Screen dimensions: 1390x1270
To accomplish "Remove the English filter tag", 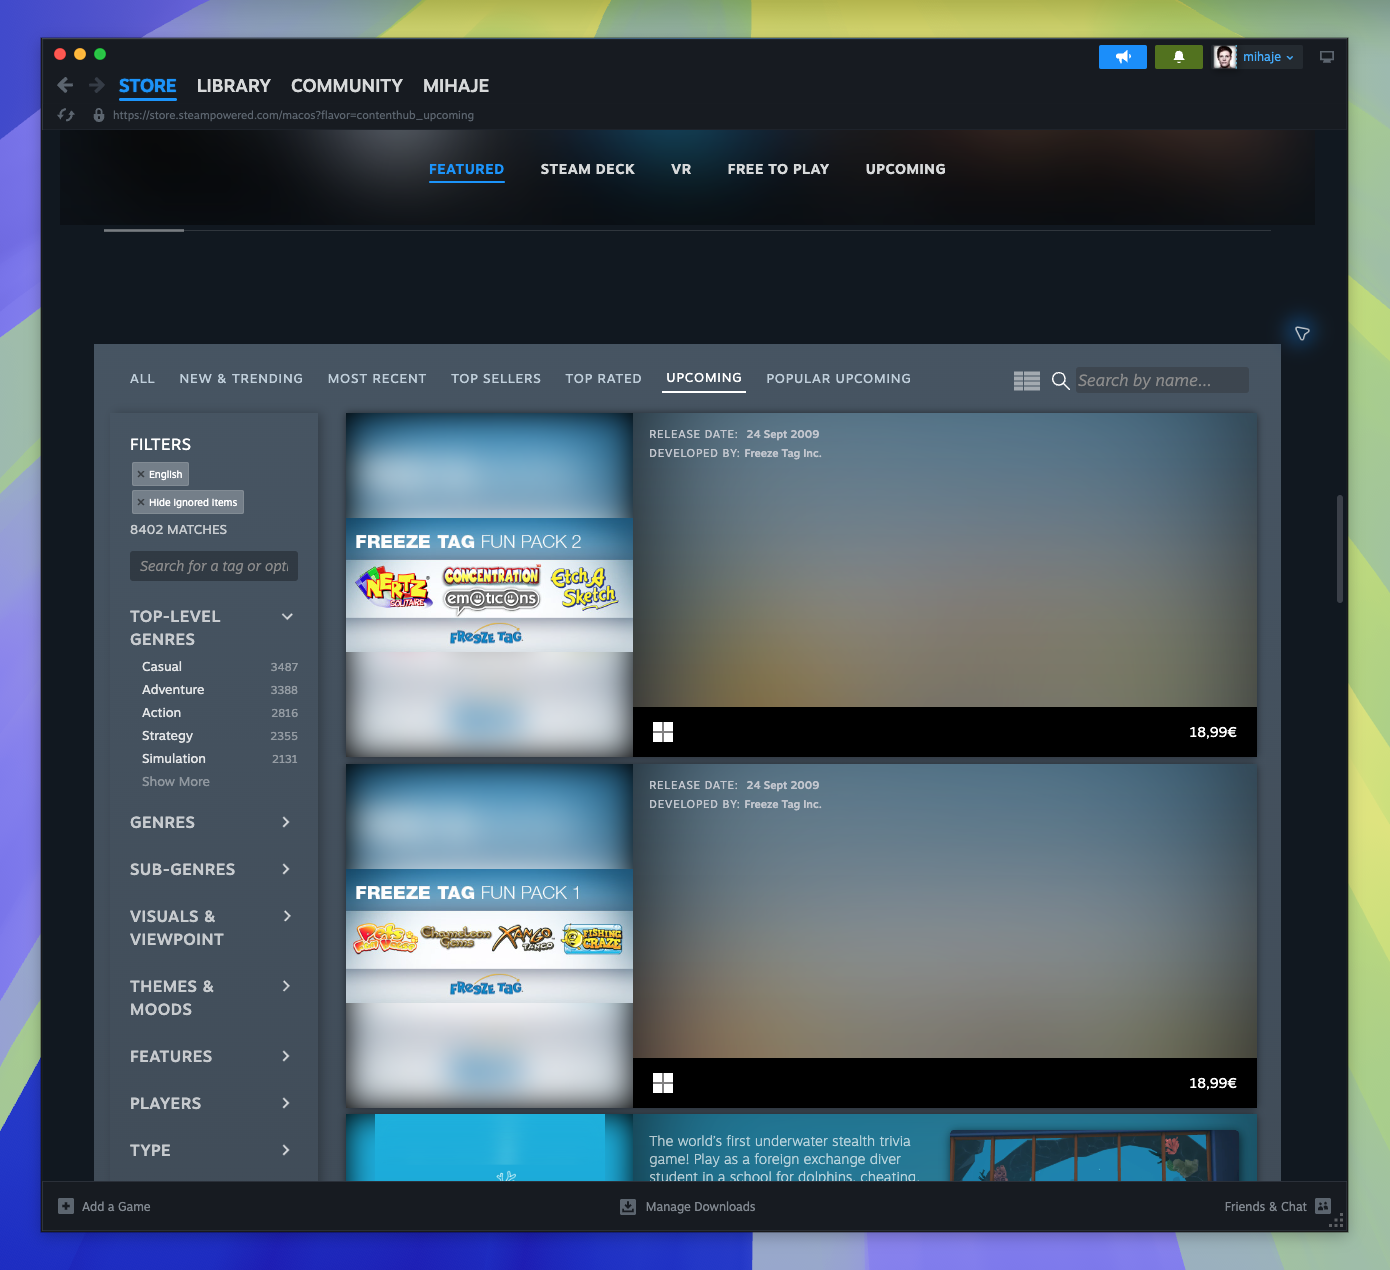I will pos(141,474).
